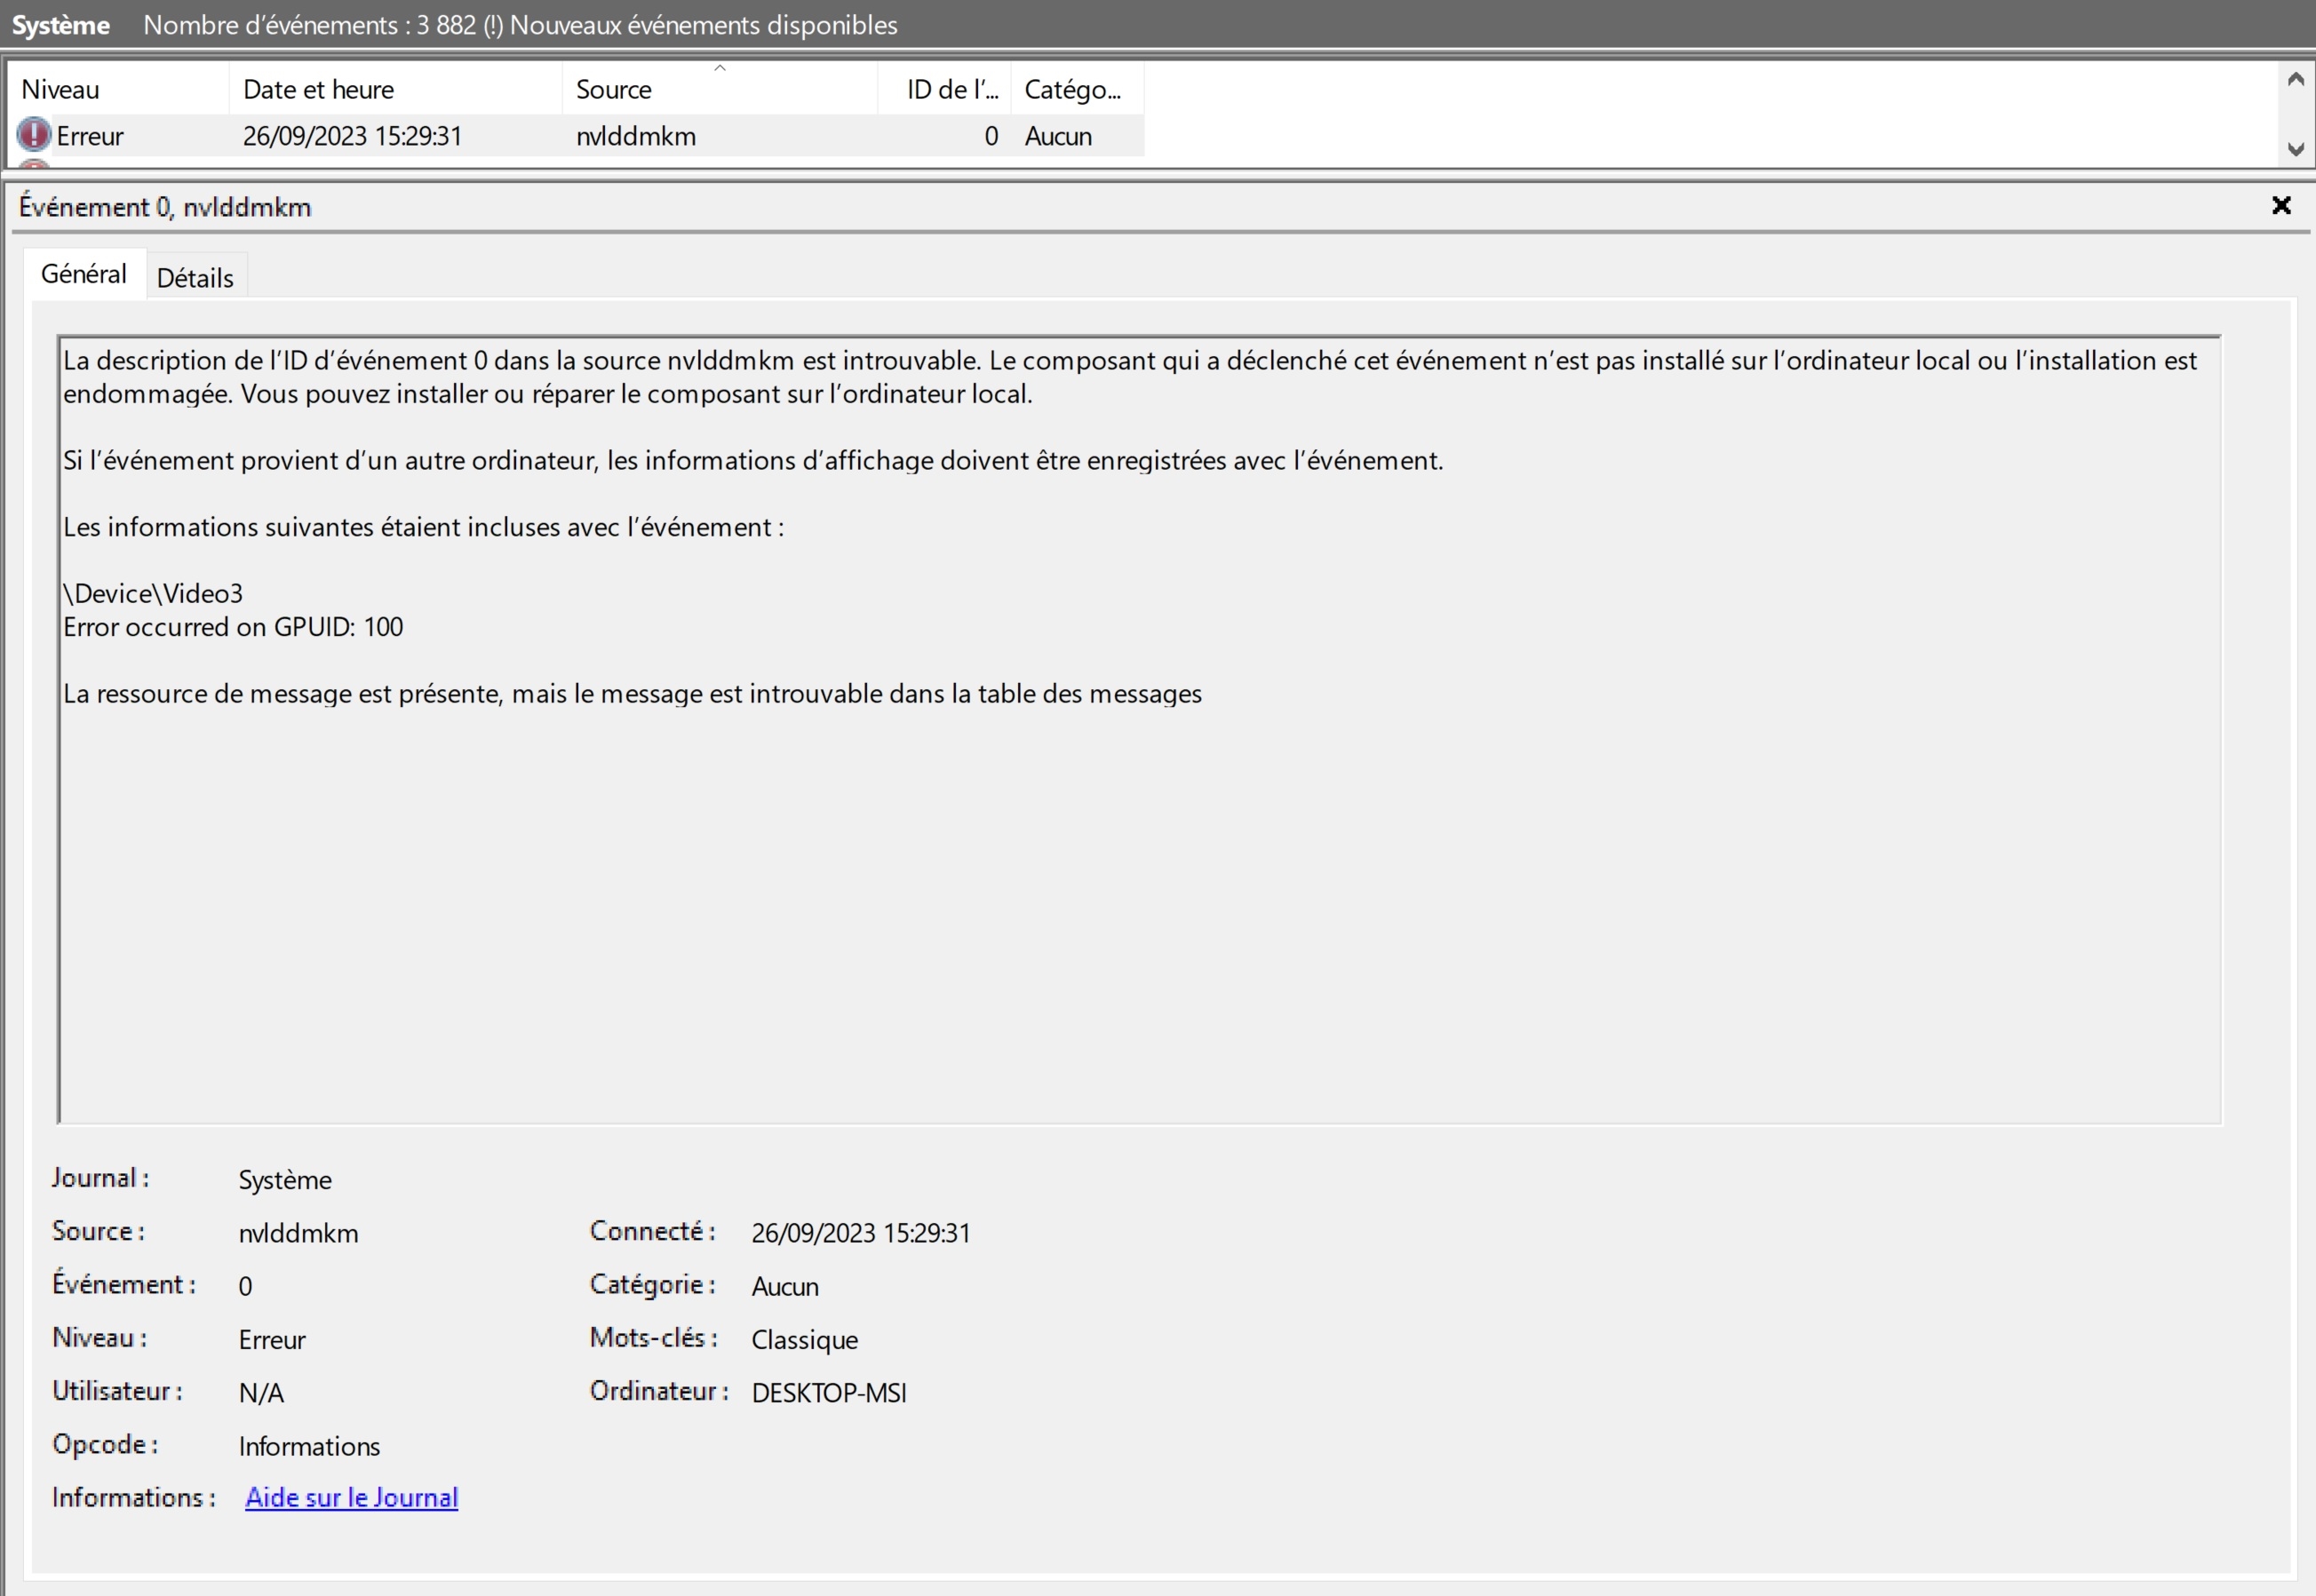Click the red error icon in event row
2316x1596 pixels.
coord(34,134)
